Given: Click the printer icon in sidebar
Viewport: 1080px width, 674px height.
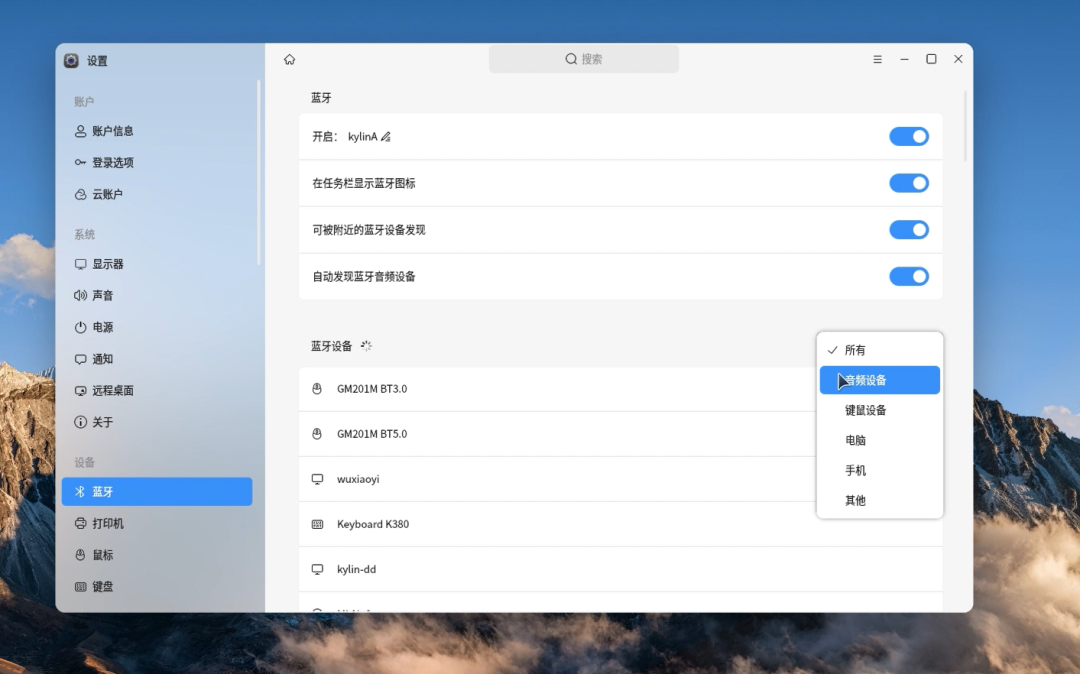Looking at the screenshot, I should [x=81, y=524].
